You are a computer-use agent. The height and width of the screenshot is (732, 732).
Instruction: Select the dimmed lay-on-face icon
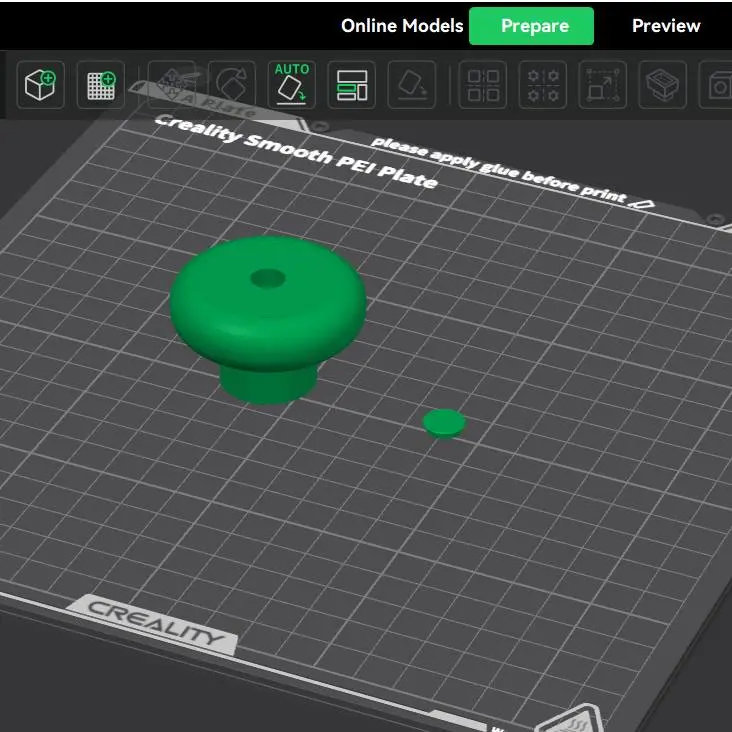point(412,85)
